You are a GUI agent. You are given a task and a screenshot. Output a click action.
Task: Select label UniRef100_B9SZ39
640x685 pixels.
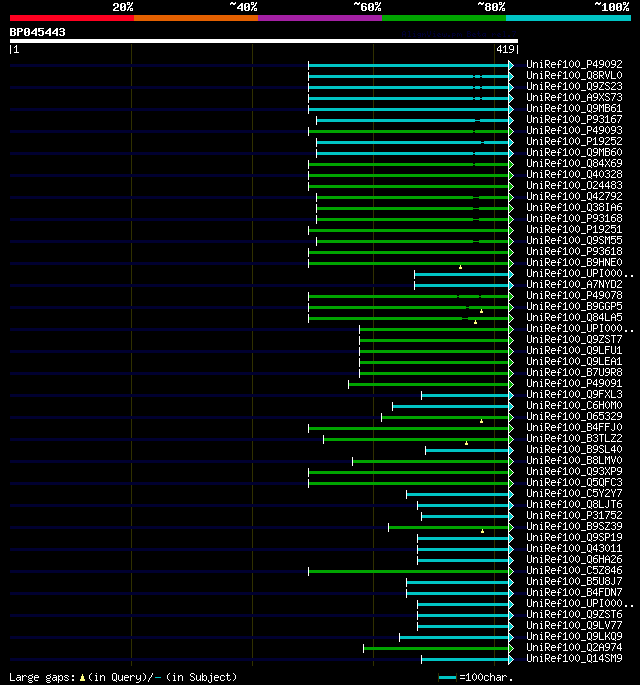point(574,526)
